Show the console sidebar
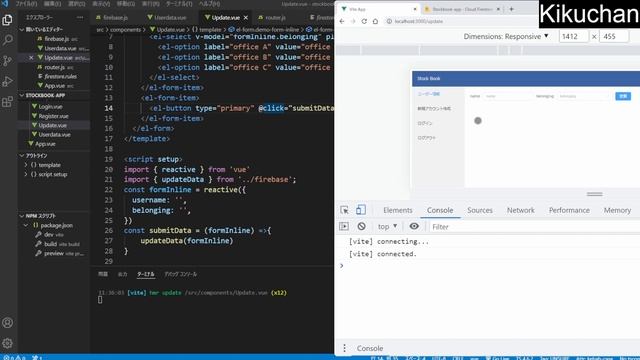640x360 pixels. pos(344,227)
